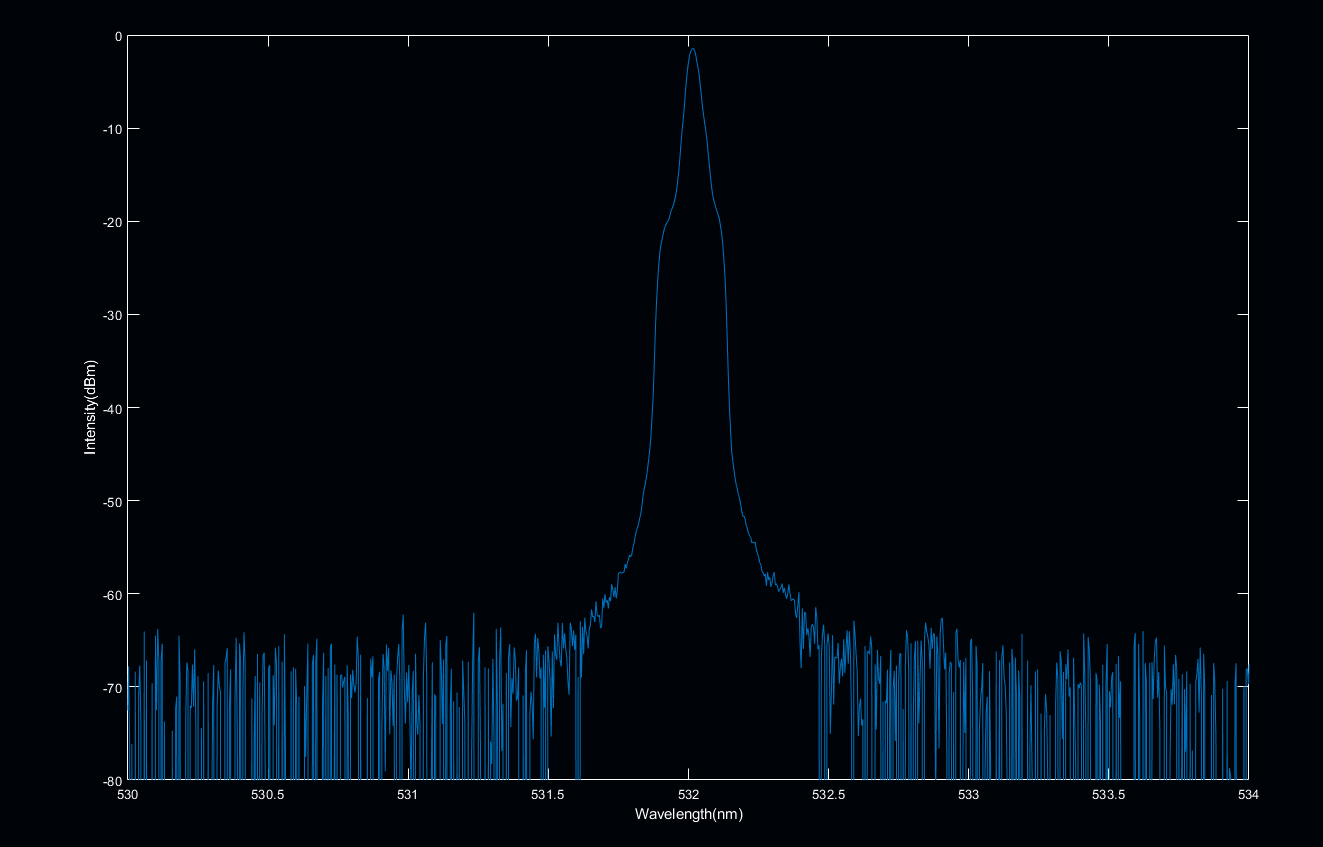Select the 532 x-axis tick label
Viewport: 1323px width, 847px height.
click(x=688, y=795)
